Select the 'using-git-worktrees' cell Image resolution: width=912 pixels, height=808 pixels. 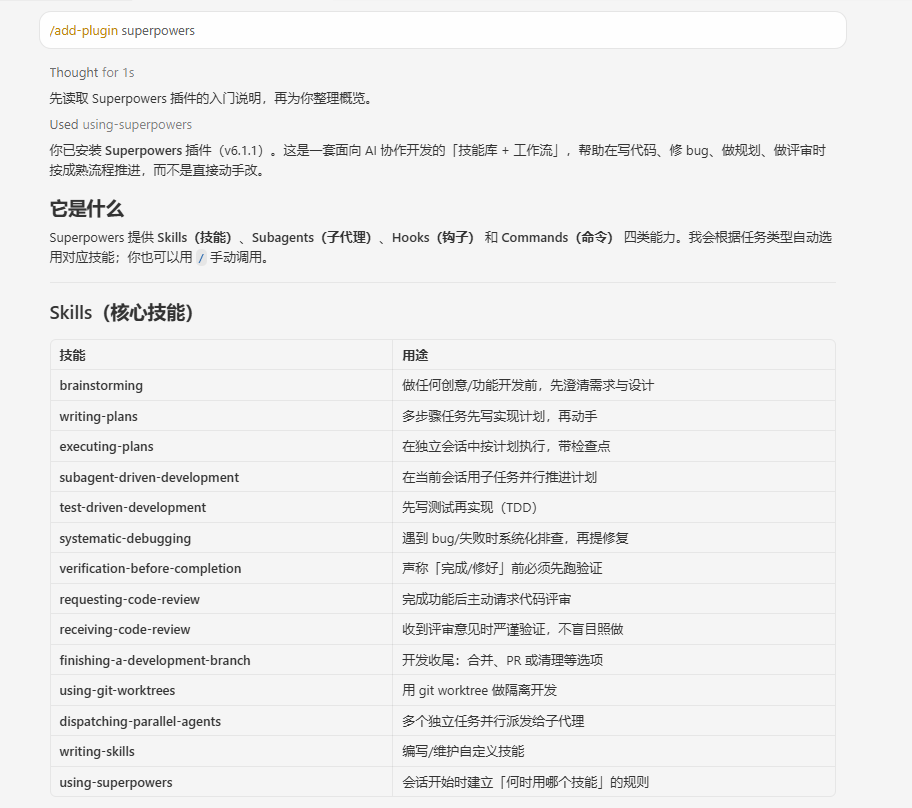click(222, 690)
